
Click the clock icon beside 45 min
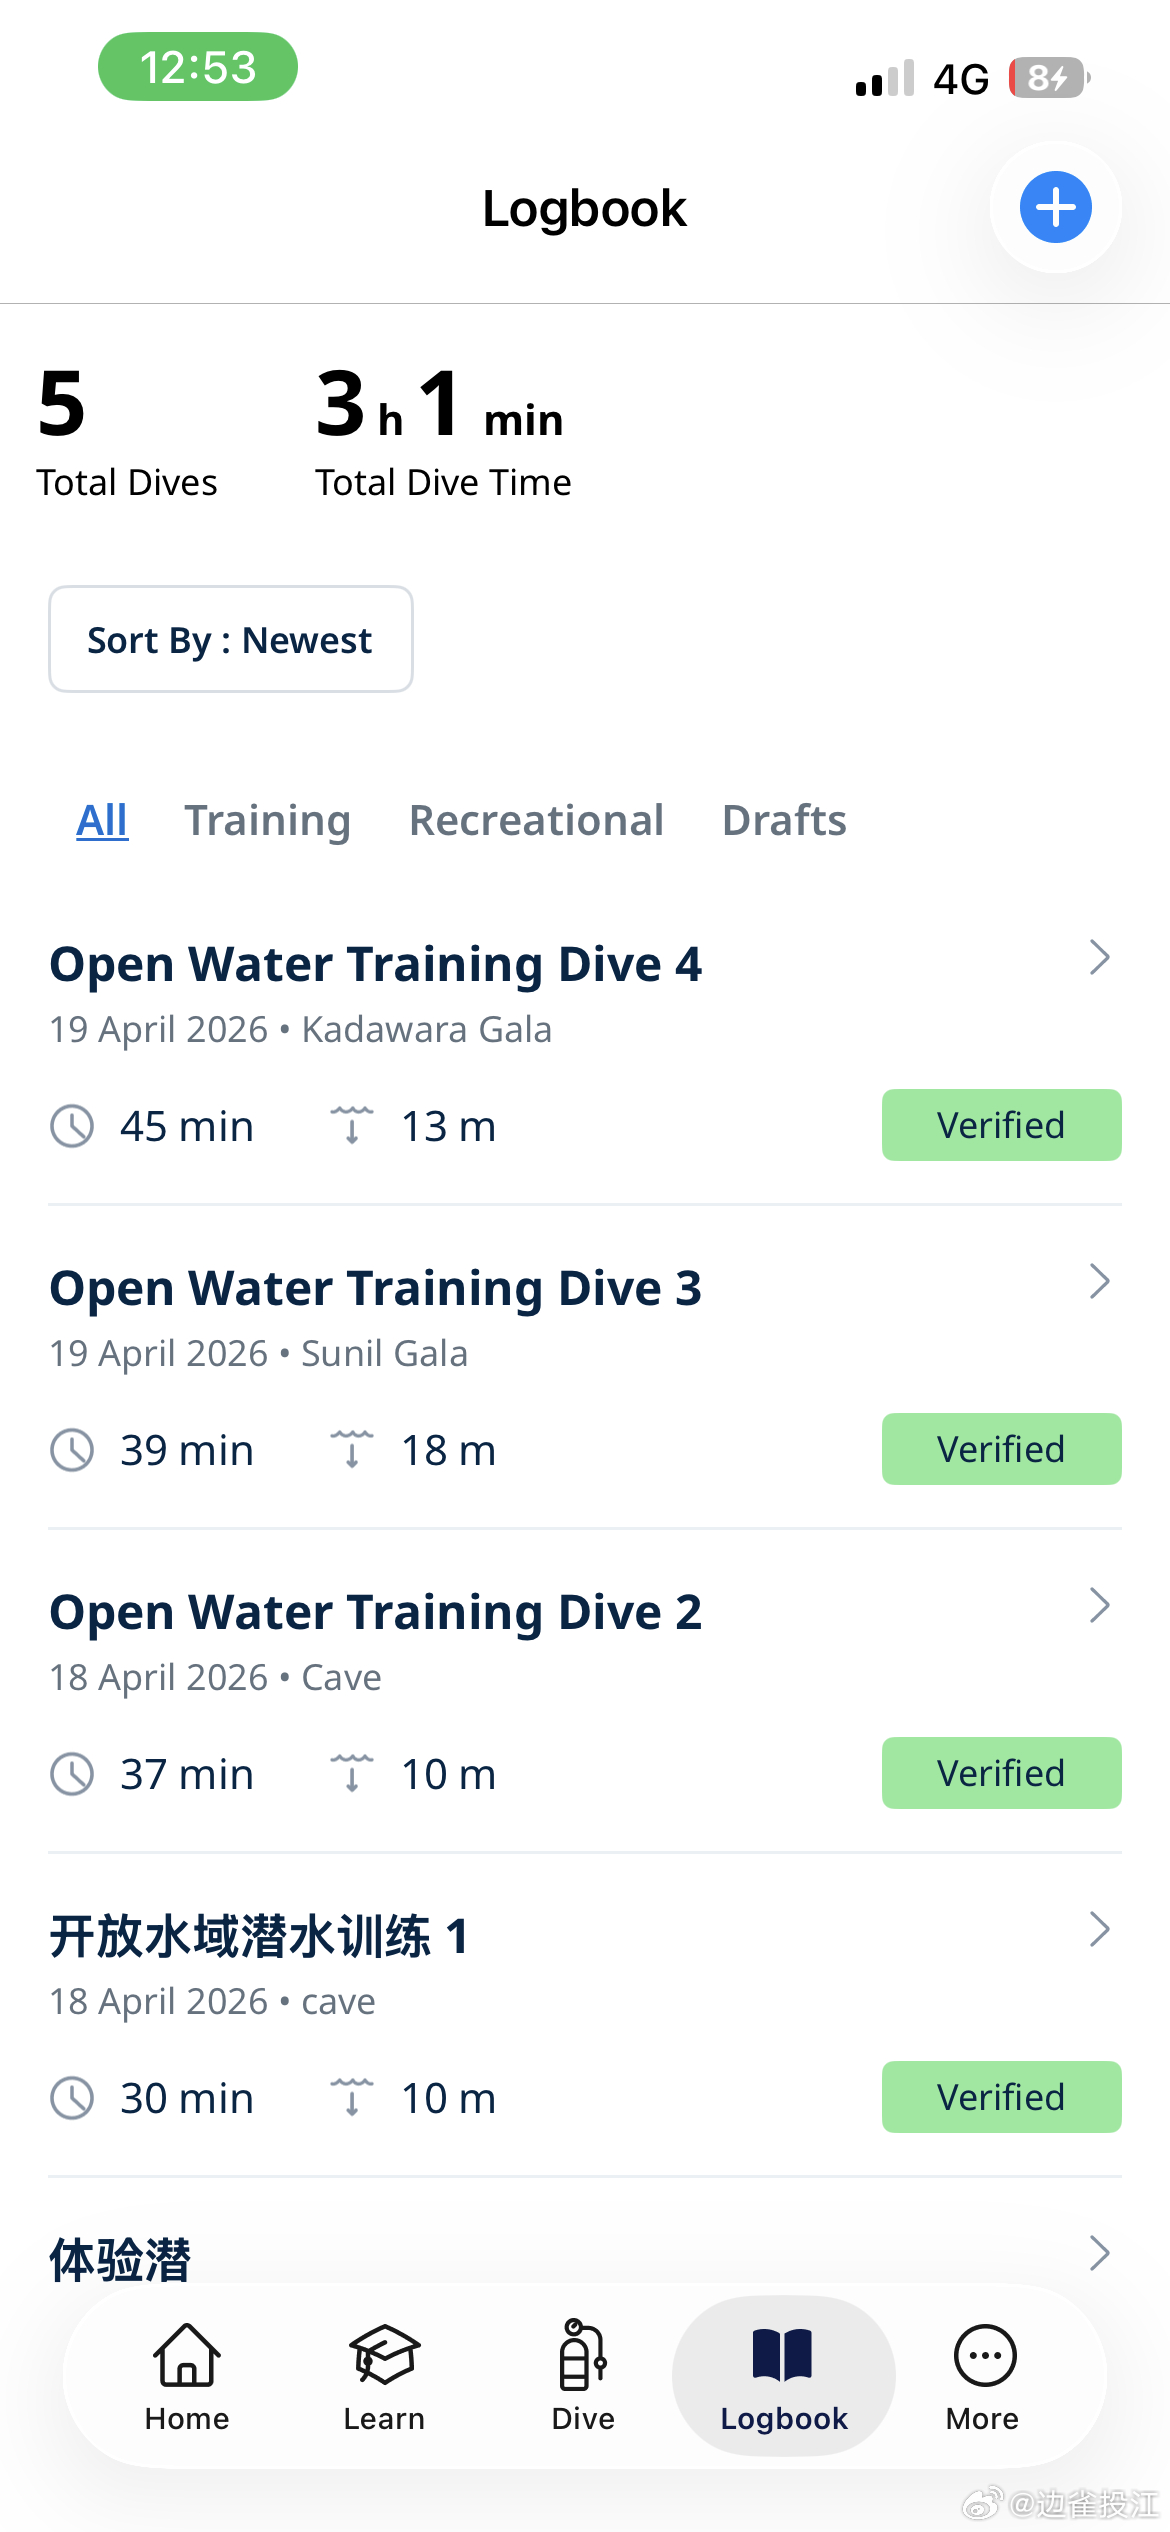[x=72, y=1126]
